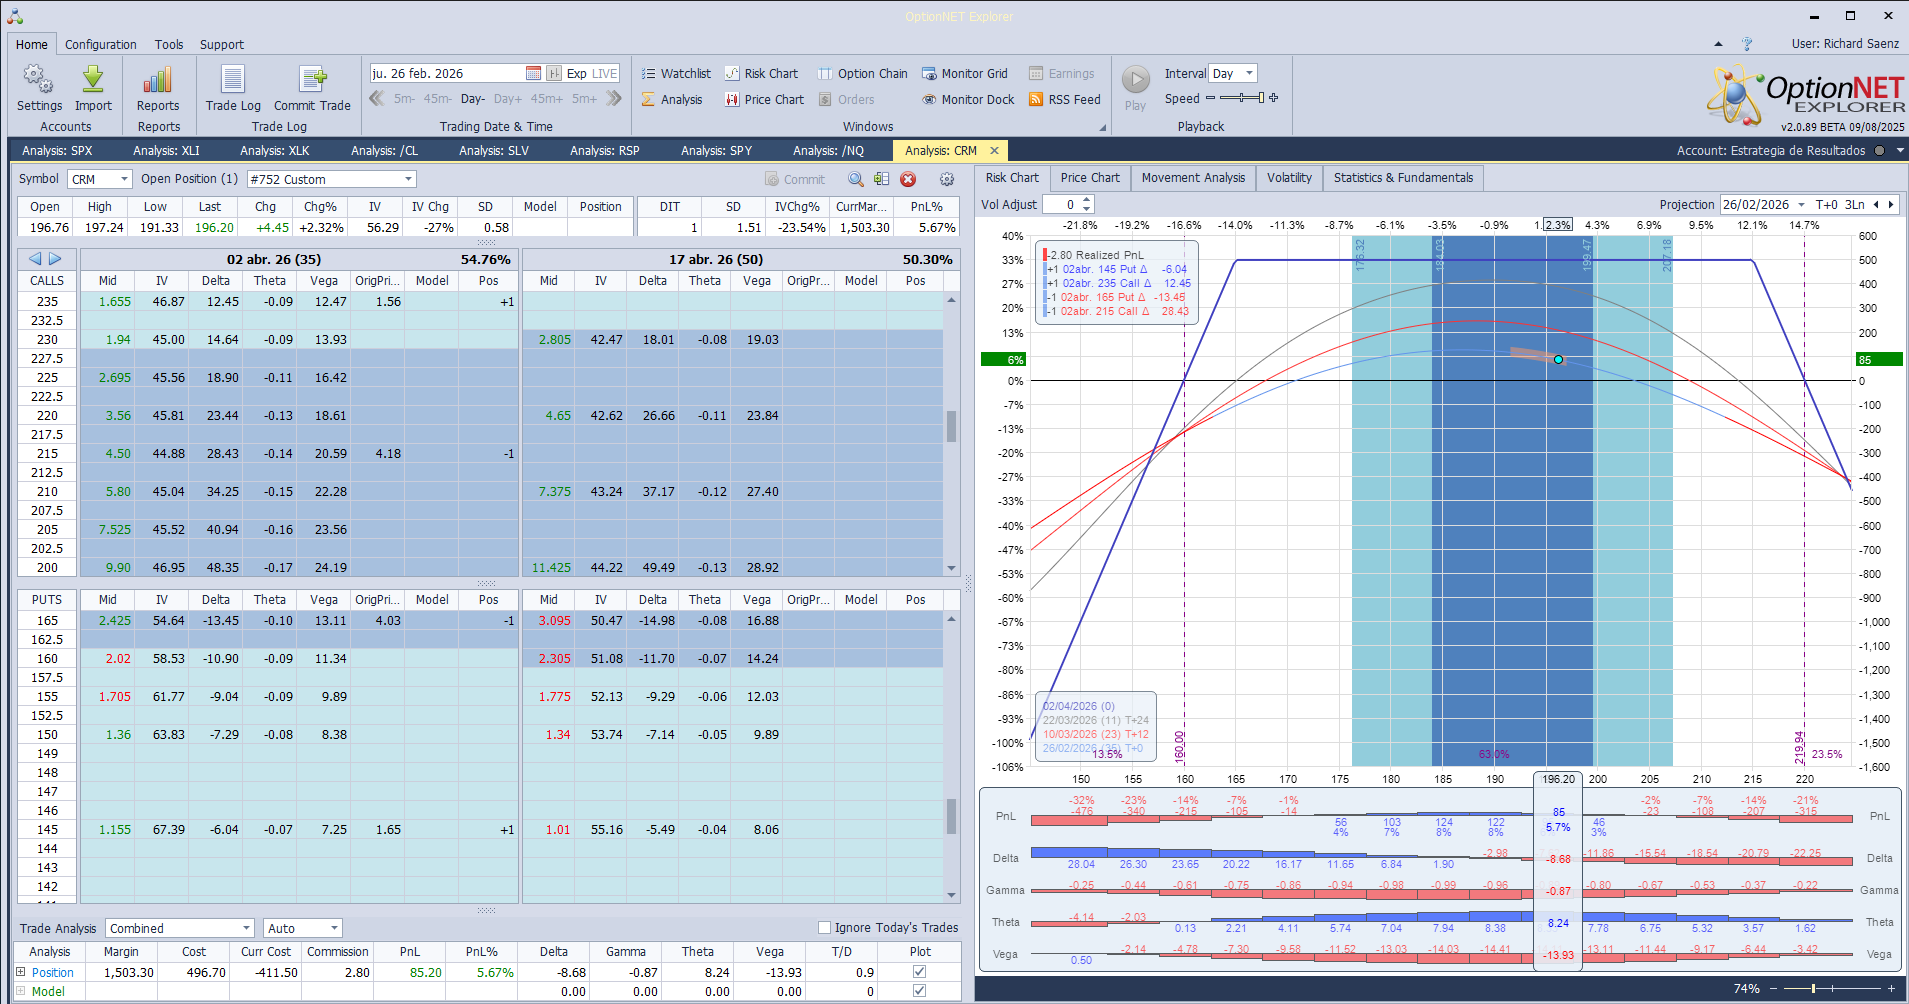Click the red cancel icon in position toolbar
Viewport: 1909px width, 1004px height.
click(x=908, y=179)
